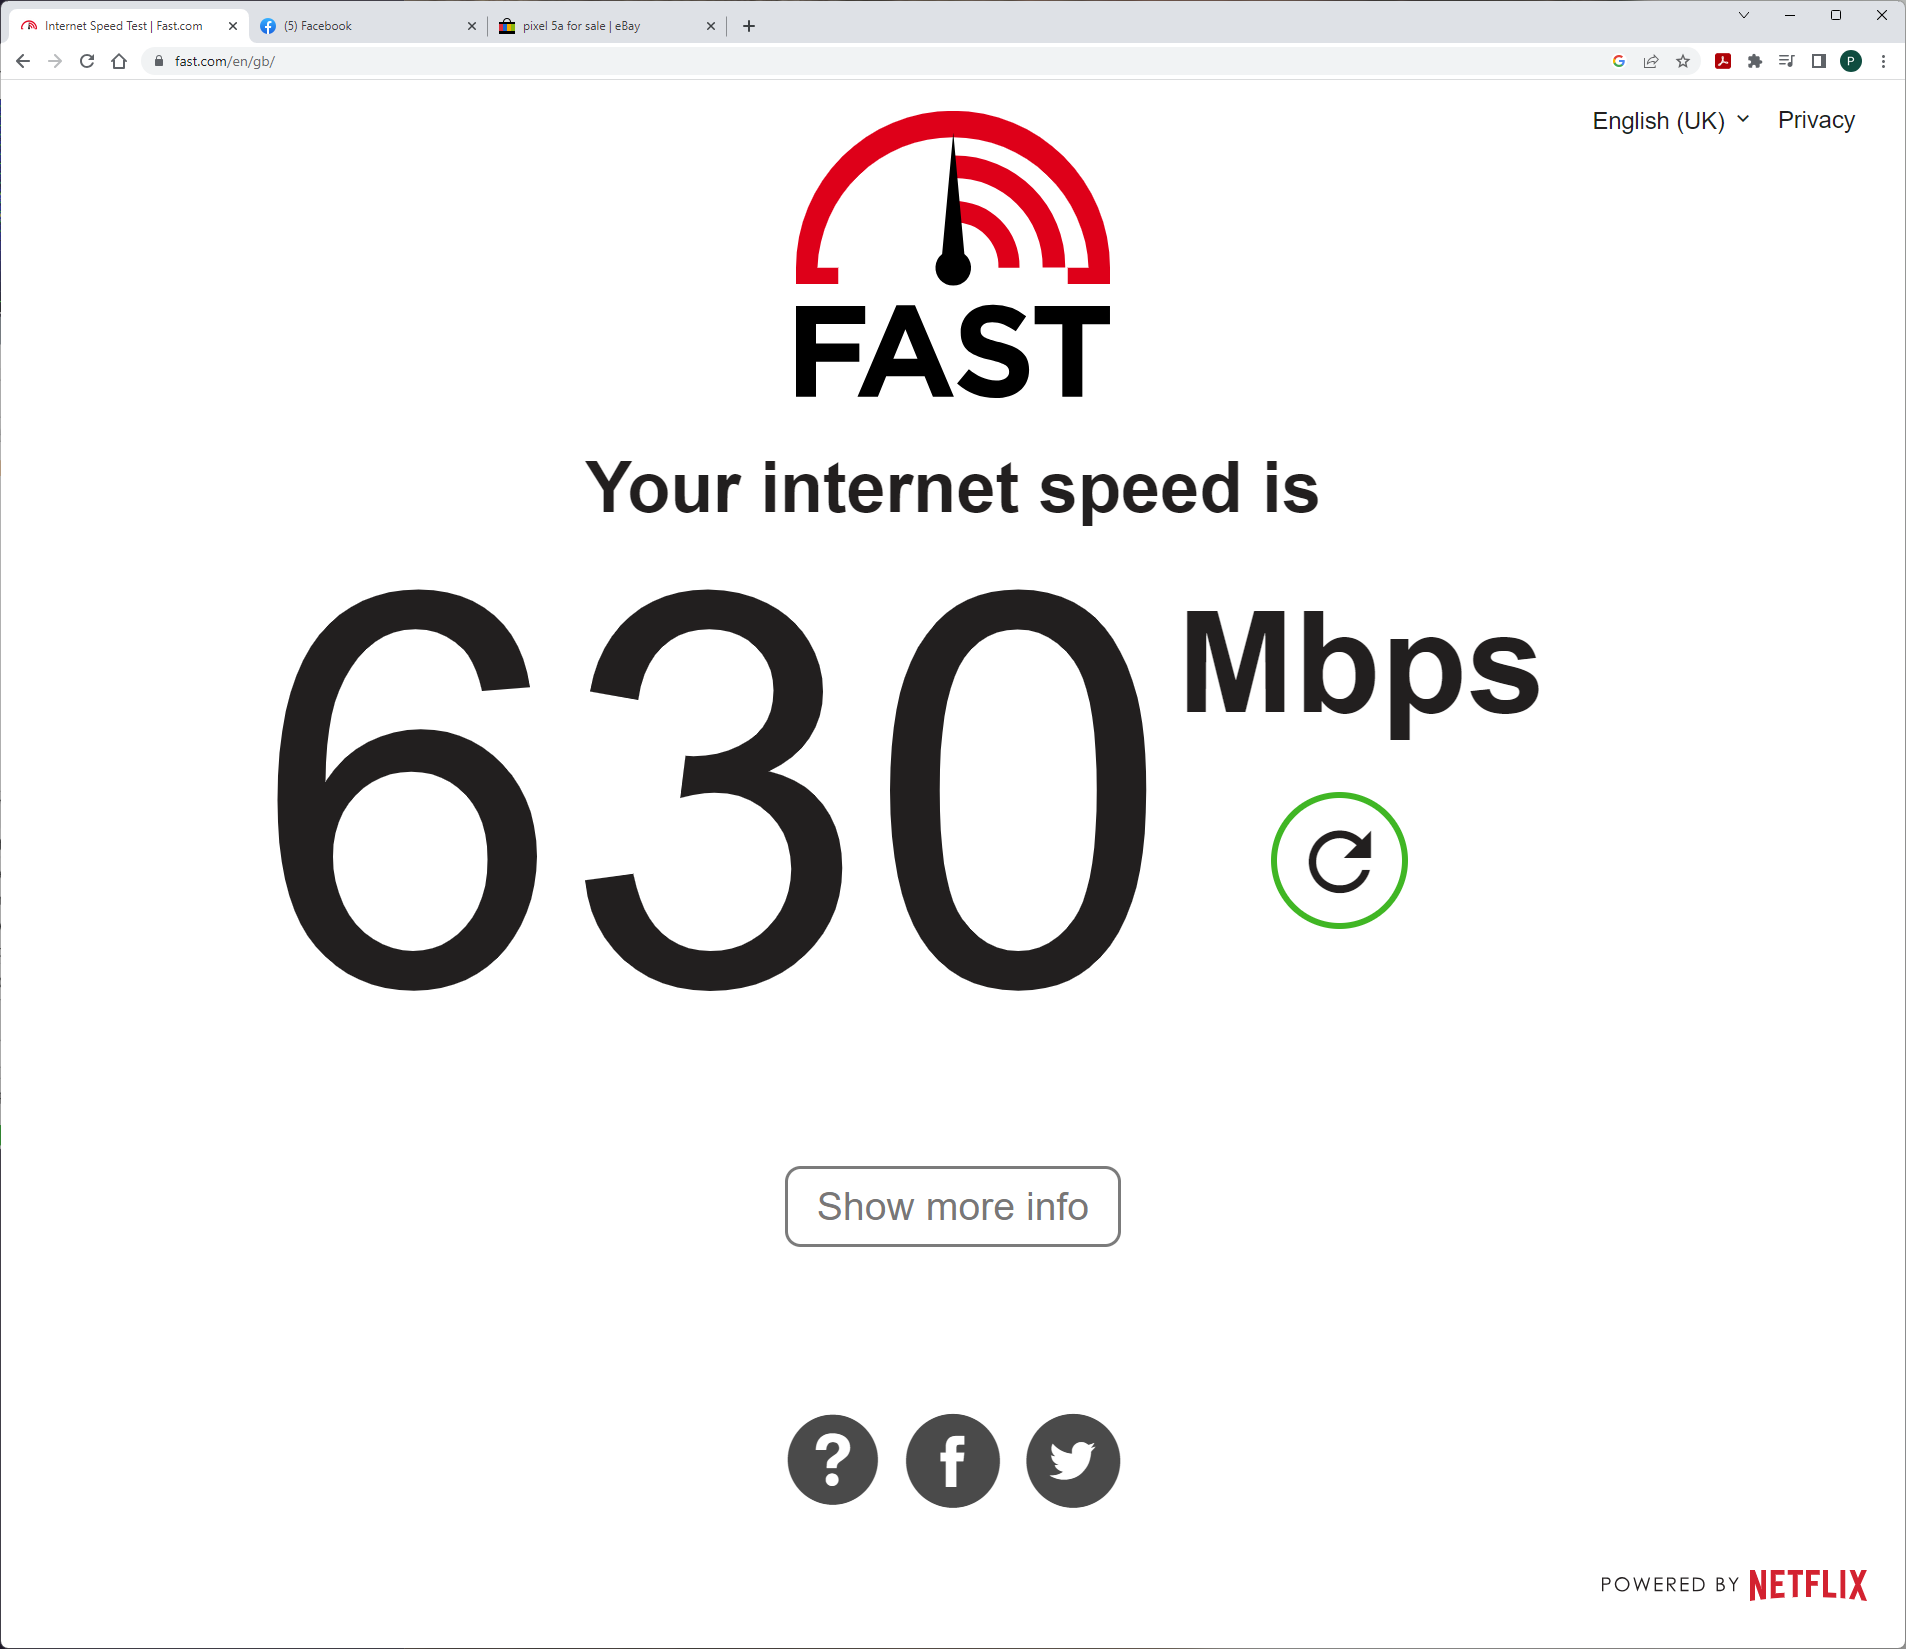Click the green restart speed test icon
The width and height of the screenshot is (1906, 1649).
[1339, 860]
